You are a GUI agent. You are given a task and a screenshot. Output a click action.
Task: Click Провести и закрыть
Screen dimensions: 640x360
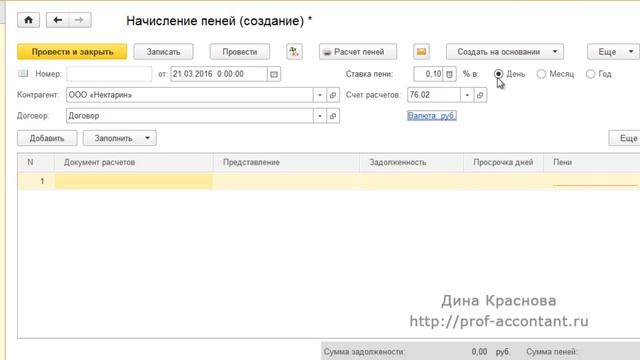pos(72,52)
